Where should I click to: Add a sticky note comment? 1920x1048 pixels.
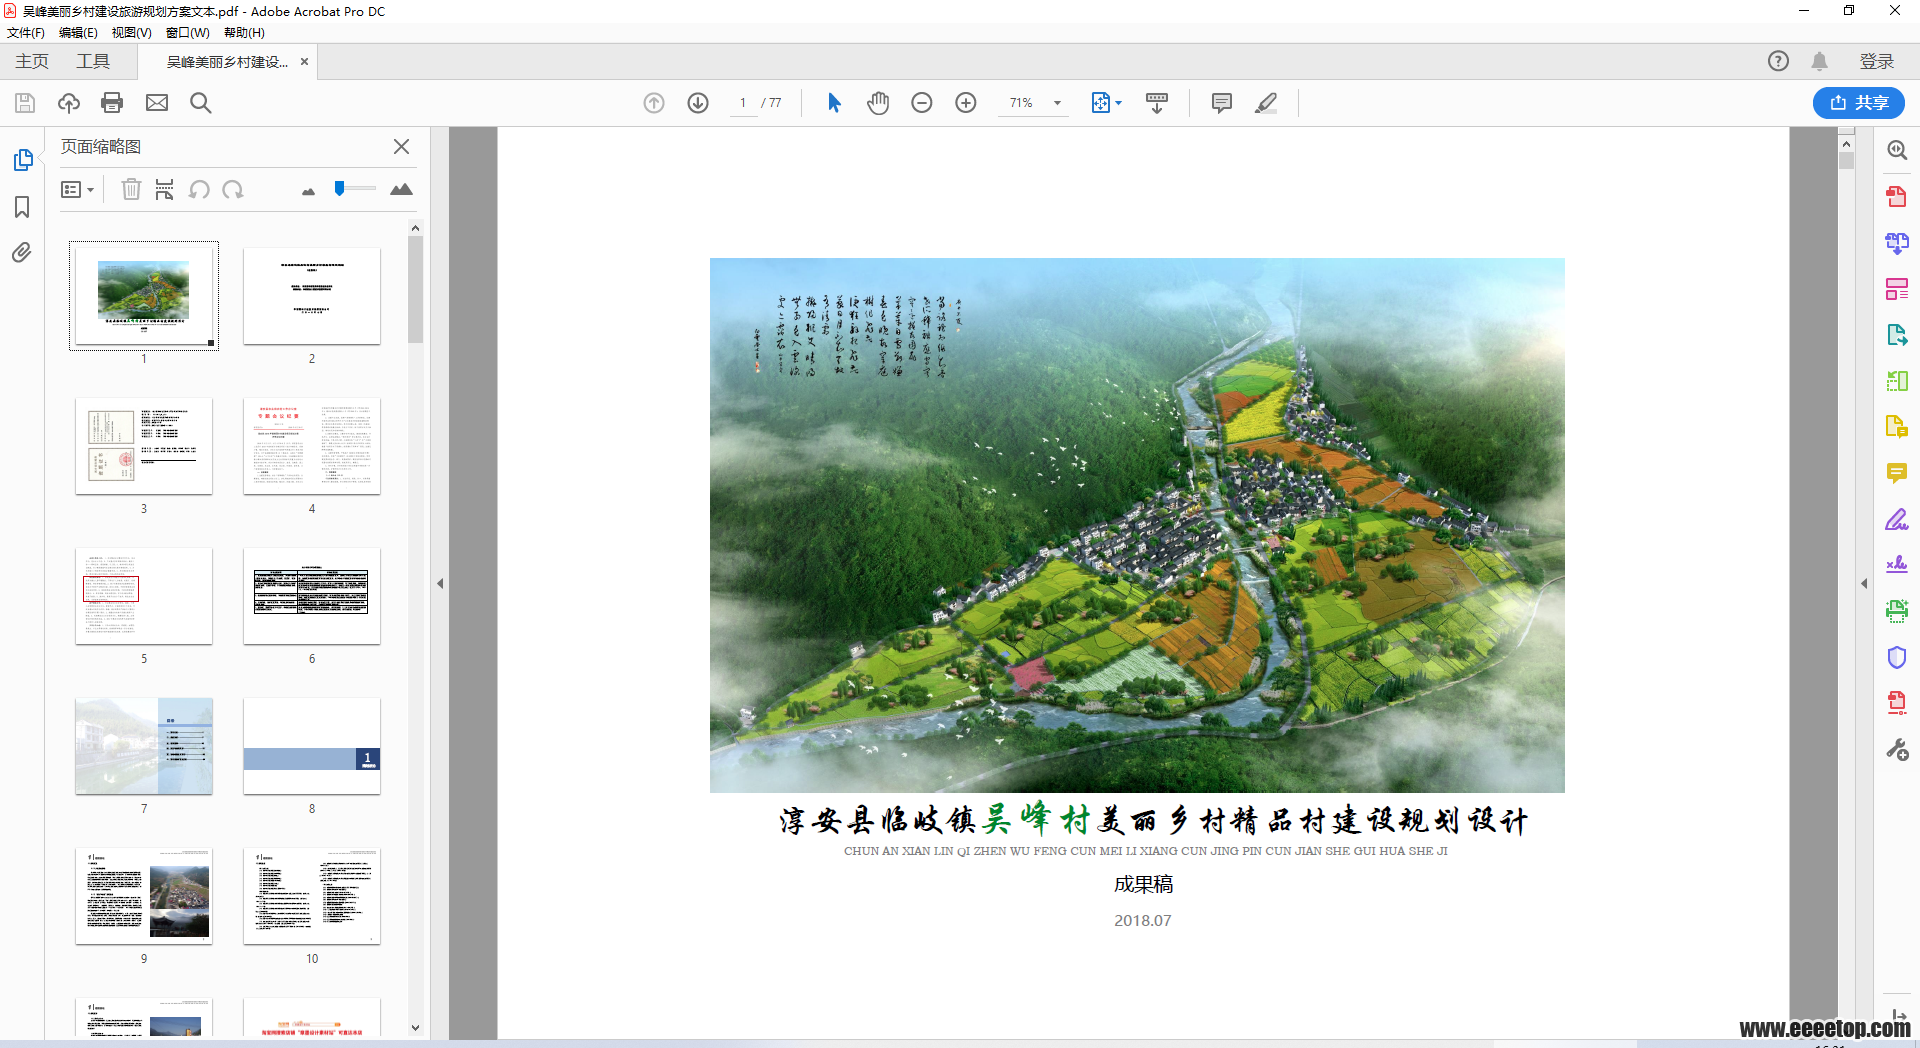[1221, 103]
